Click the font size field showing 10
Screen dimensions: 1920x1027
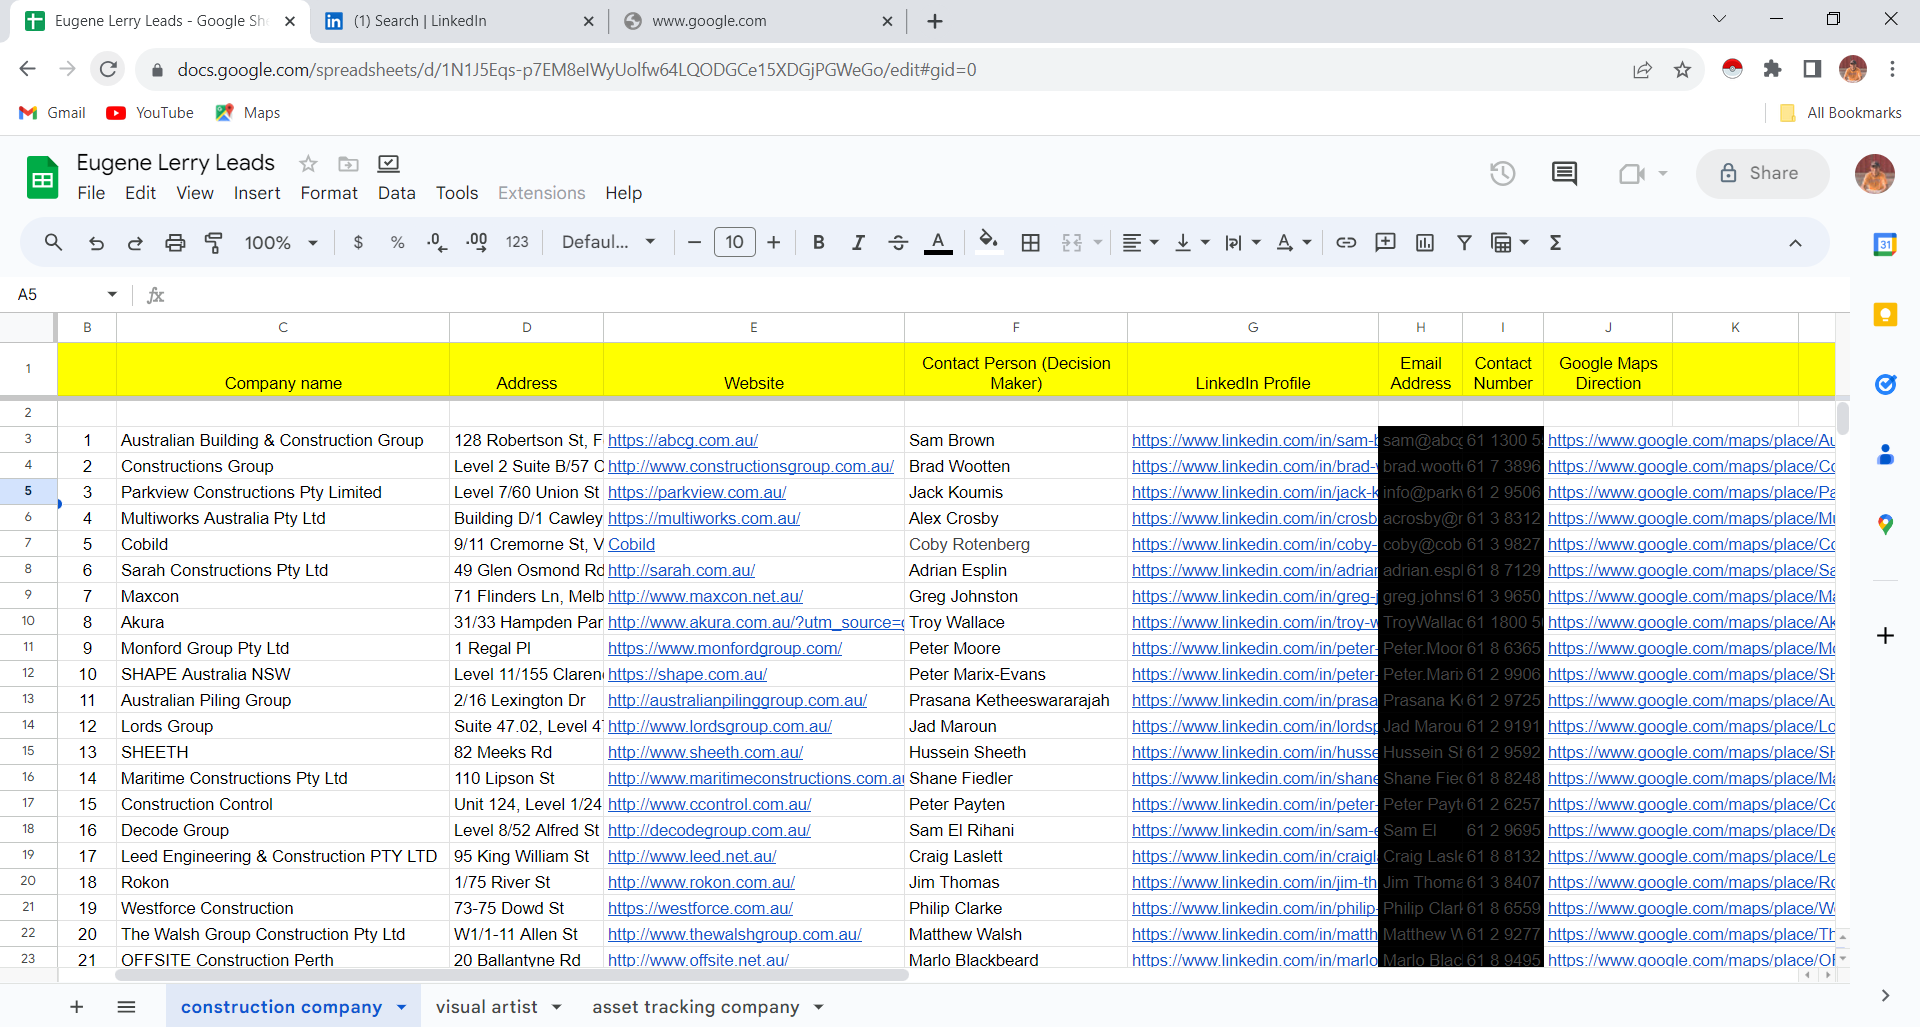point(734,242)
